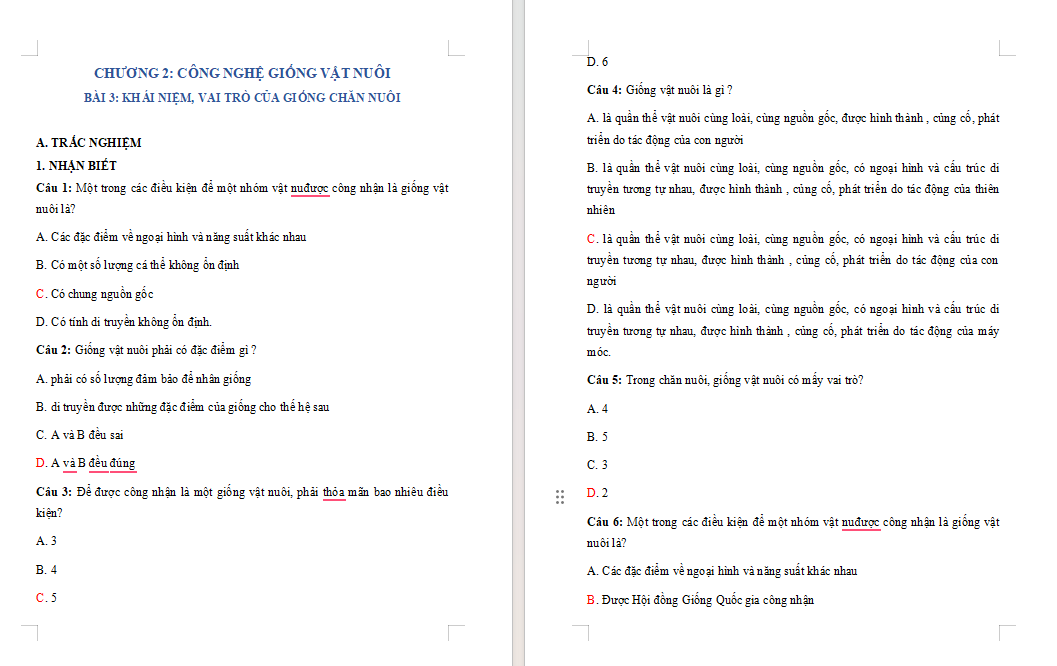
Task: Click the heading "CHƯƠNG 2: CÔNG NGHỆ GIỐNG VẬT NUÔI"
Action: (x=242, y=73)
